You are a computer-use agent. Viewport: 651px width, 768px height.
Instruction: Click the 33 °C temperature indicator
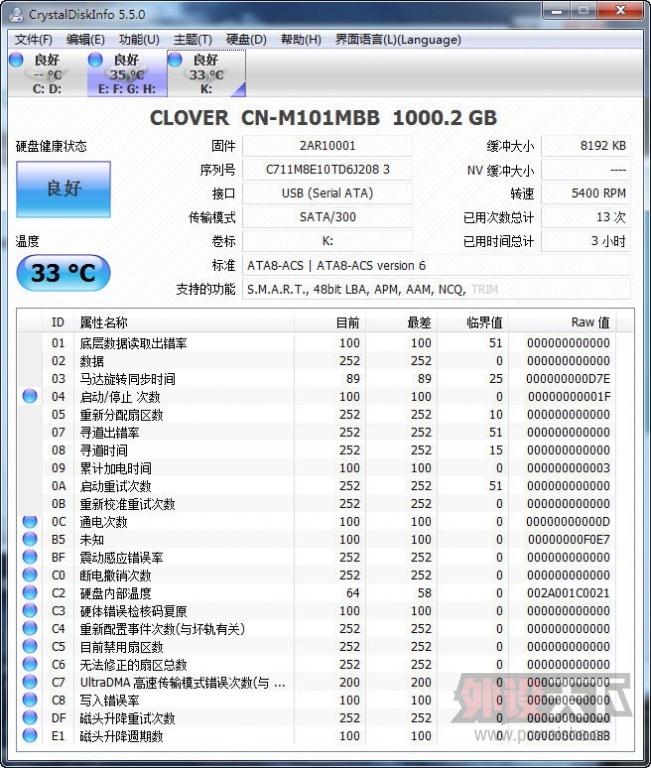[x=64, y=273]
